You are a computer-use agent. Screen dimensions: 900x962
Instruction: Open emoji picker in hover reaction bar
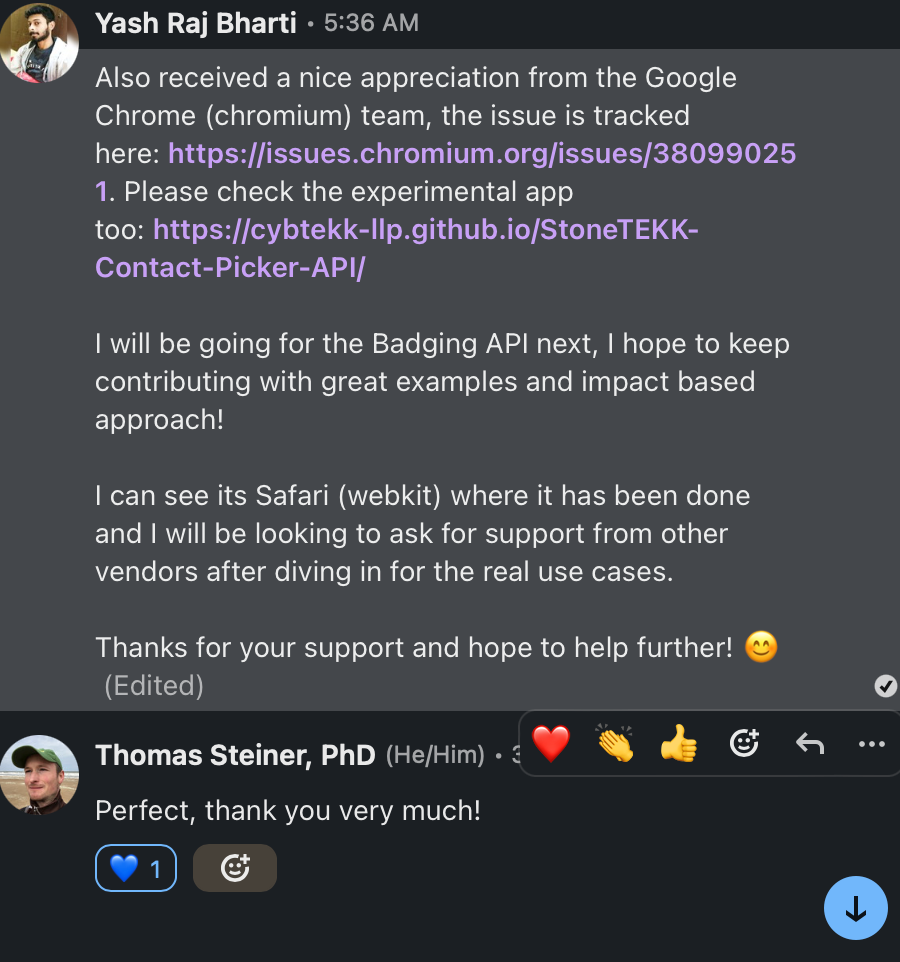(744, 744)
